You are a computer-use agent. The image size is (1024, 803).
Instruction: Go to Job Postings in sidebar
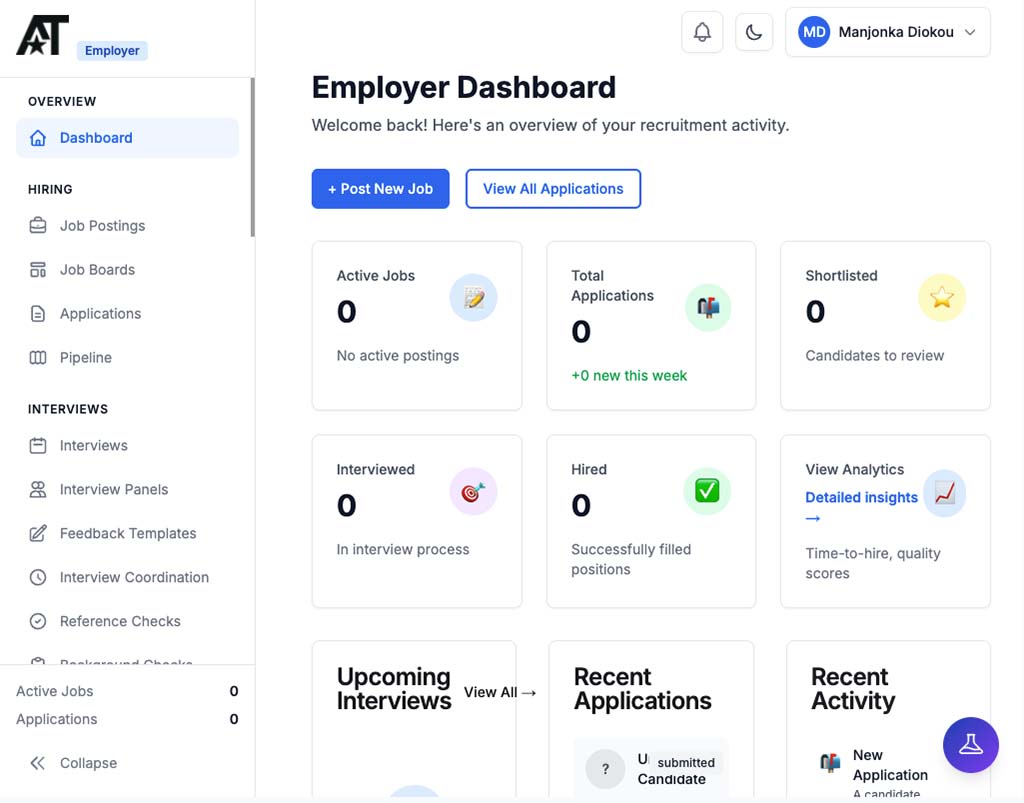(x=102, y=226)
